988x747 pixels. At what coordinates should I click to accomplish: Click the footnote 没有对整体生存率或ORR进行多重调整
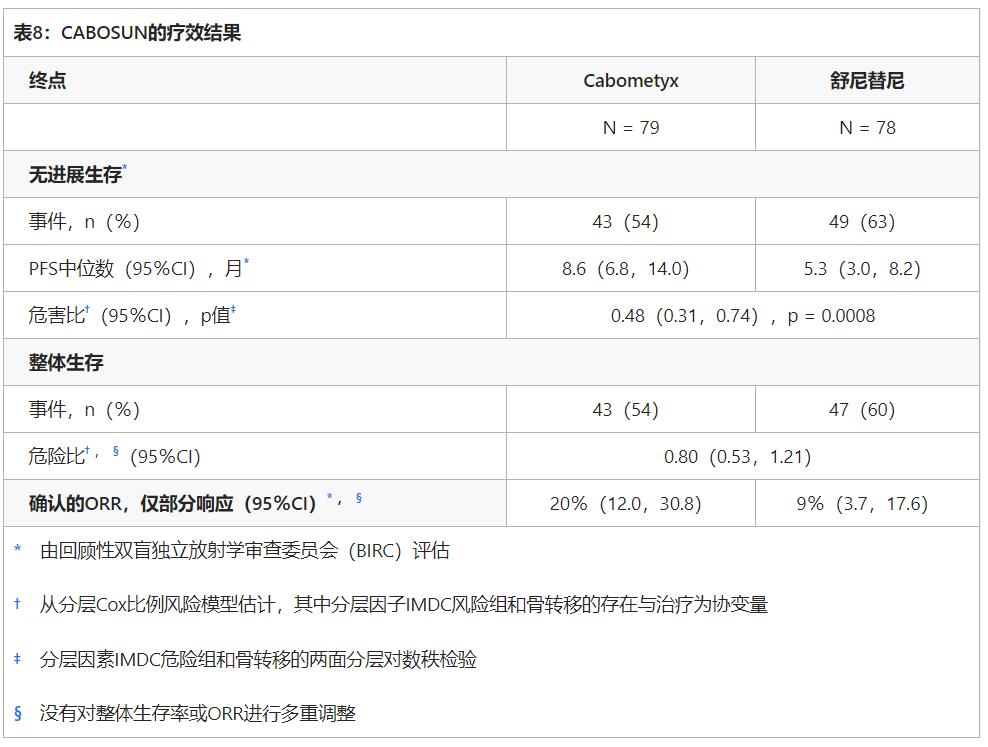pyautogui.click(x=198, y=714)
